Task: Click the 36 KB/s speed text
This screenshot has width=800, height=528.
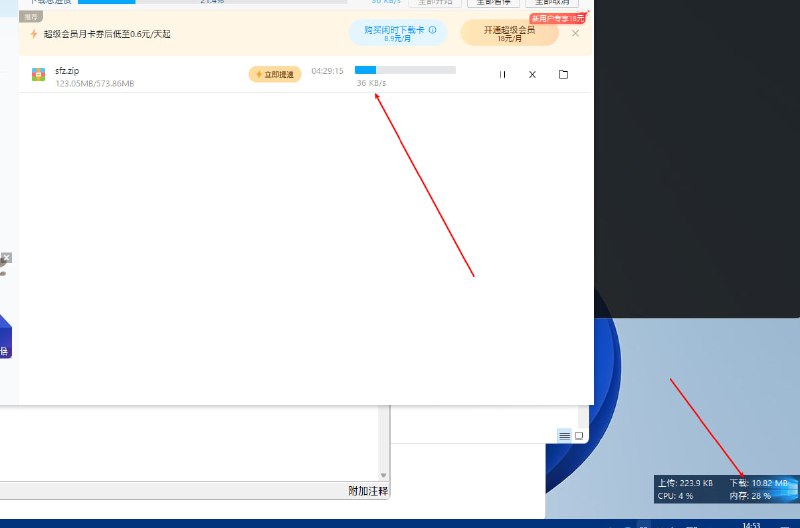Action: tap(371, 83)
